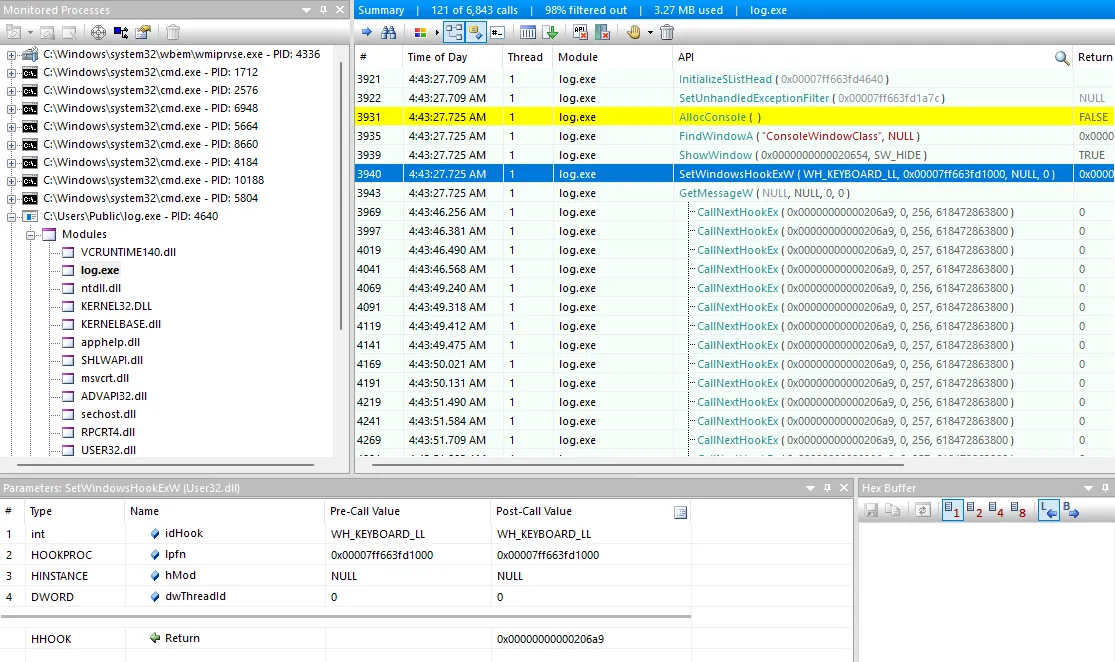Image resolution: width=1115 pixels, height=662 pixels.
Task: Click the crosshair target icon in Monitored Processes
Action: click(x=98, y=32)
